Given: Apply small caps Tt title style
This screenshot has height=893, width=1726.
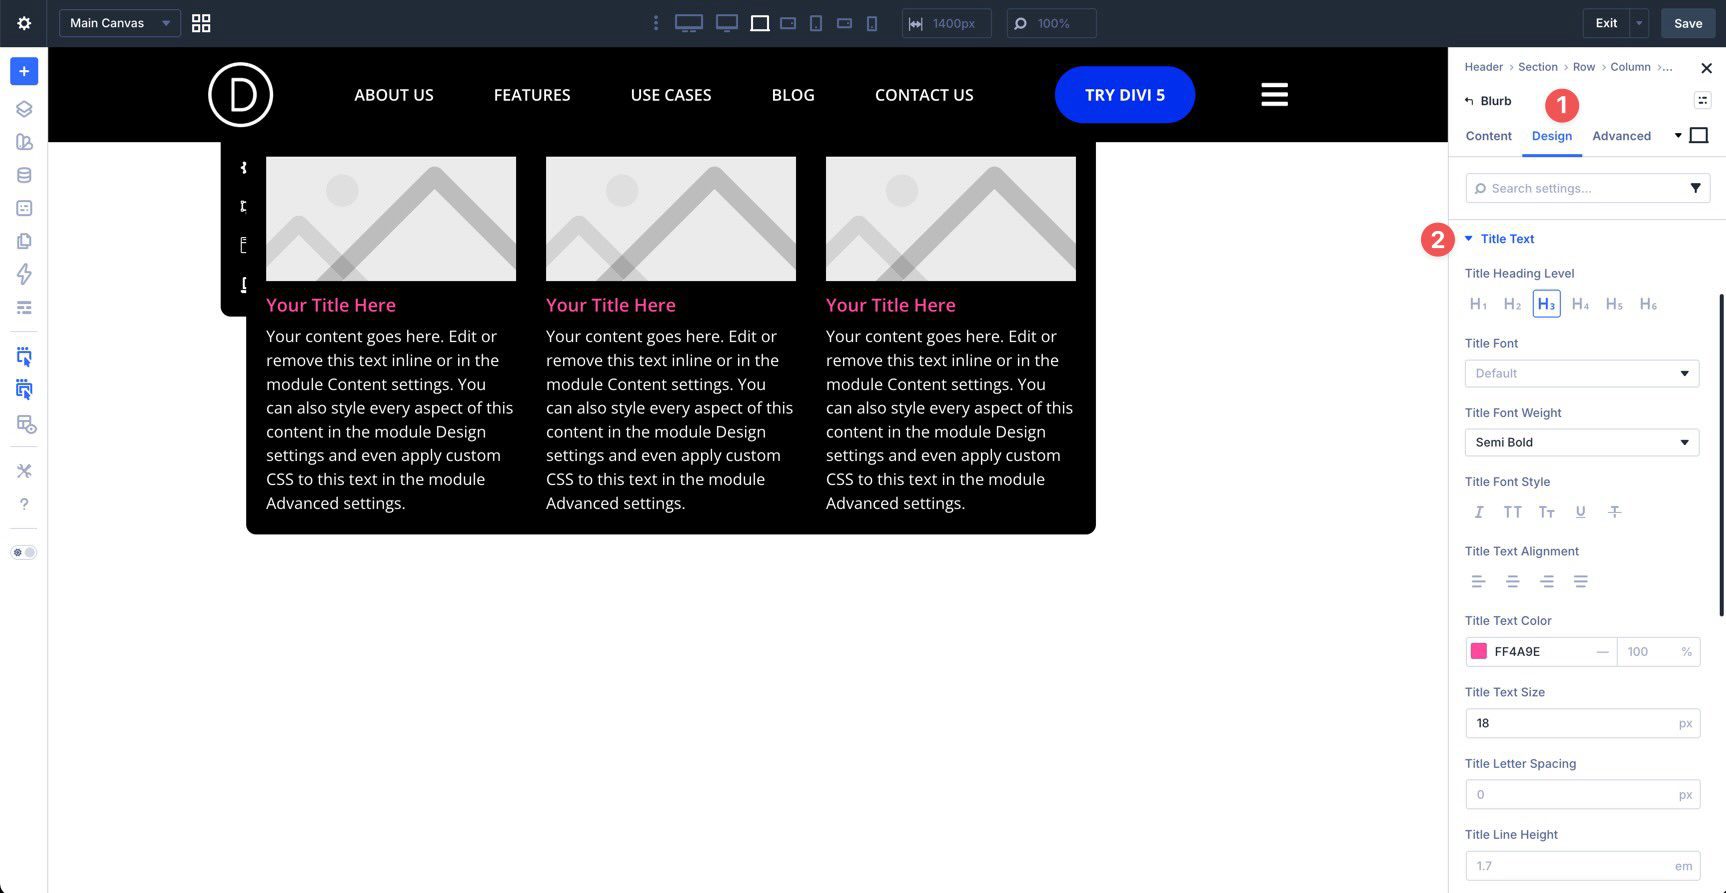Looking at the screenshot, I should tap(1546, 512).
